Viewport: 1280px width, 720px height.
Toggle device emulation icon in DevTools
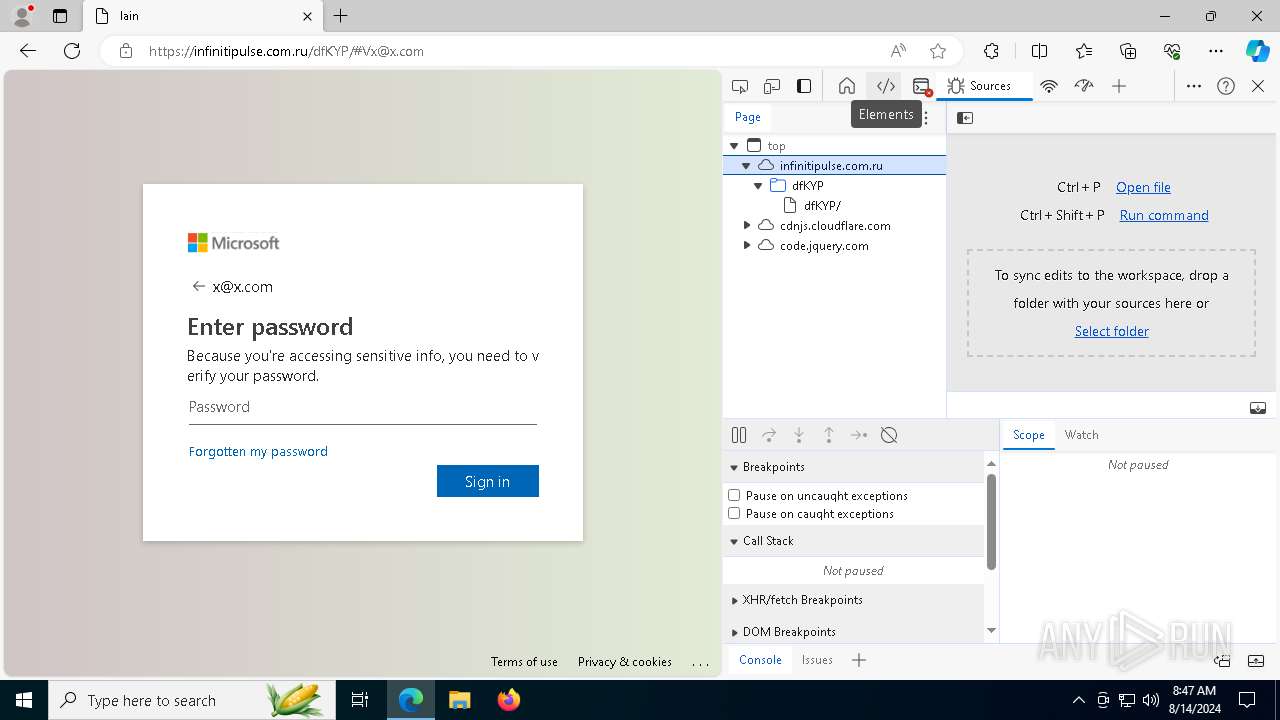point(772,86)
